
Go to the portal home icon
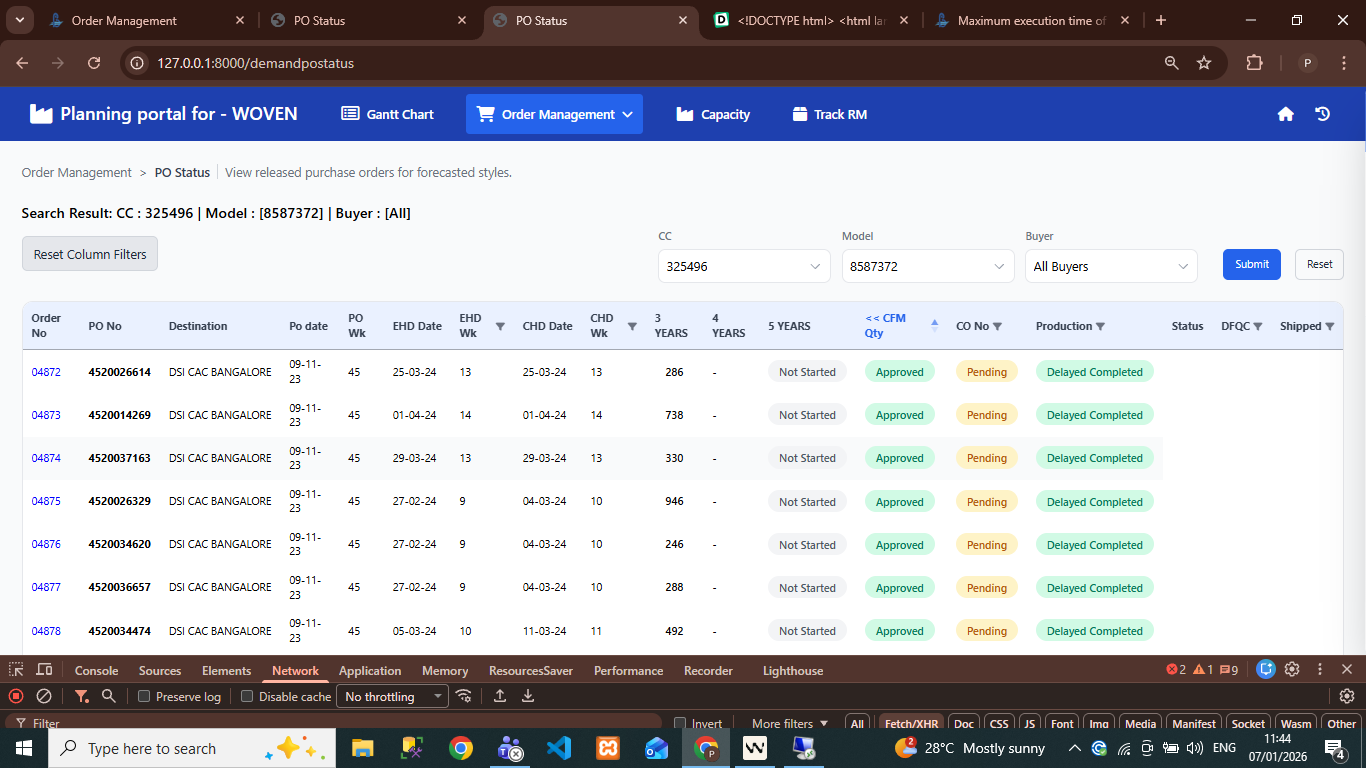[1285, 114]
